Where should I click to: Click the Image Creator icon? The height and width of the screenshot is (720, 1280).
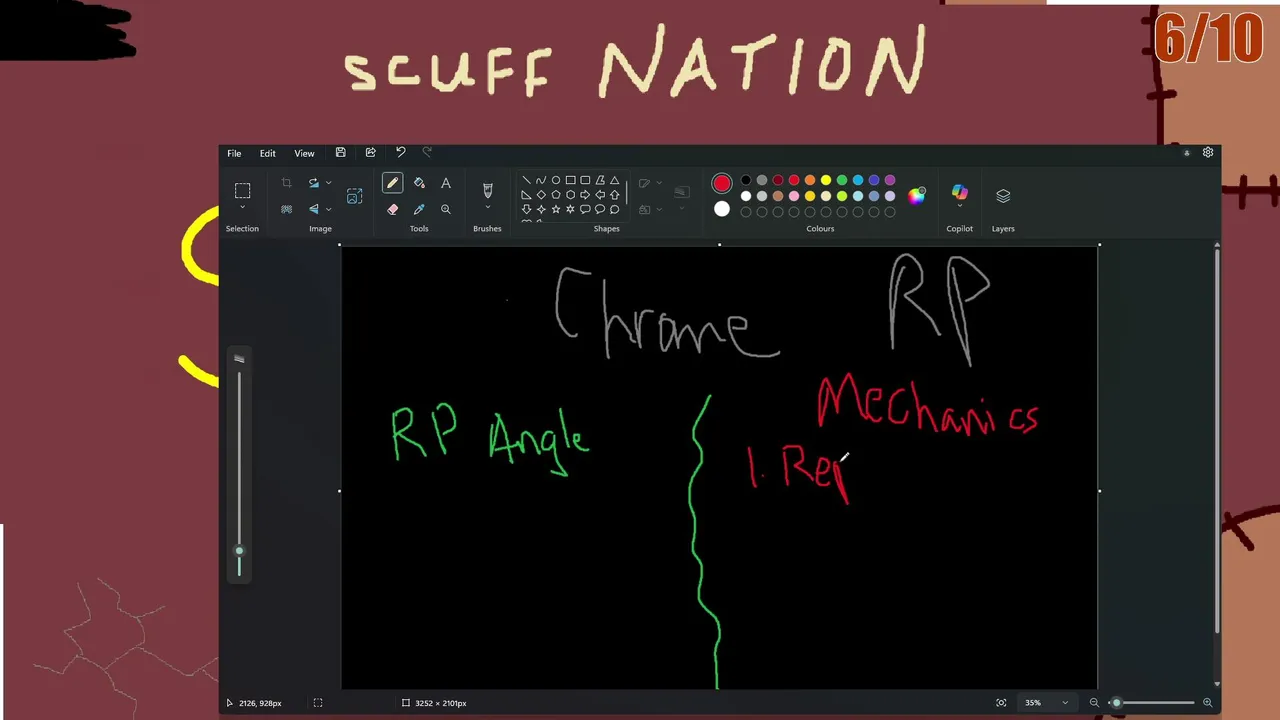[x=354, y=196]
